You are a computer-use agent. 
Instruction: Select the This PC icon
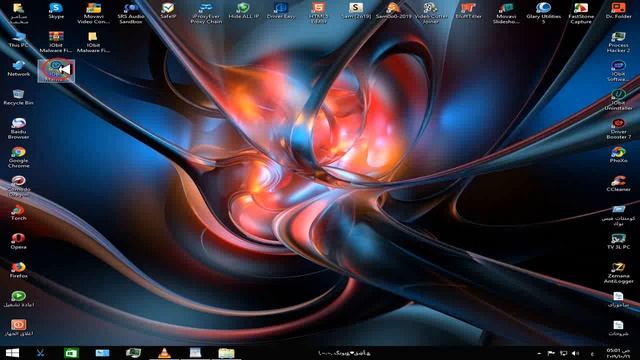coord(18,40)
